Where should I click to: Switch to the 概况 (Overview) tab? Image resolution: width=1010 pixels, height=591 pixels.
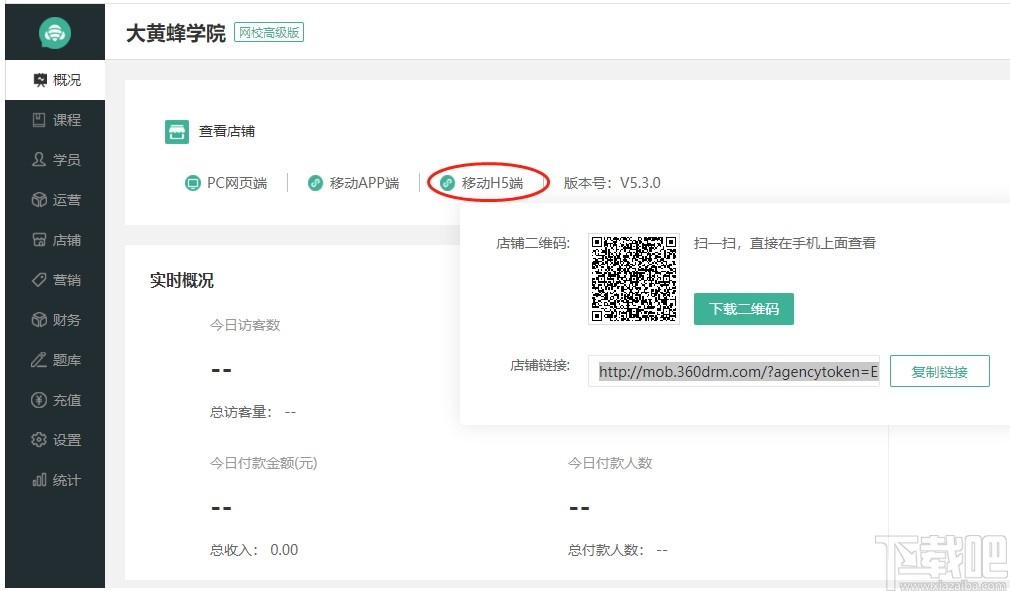tap(55, 80)
